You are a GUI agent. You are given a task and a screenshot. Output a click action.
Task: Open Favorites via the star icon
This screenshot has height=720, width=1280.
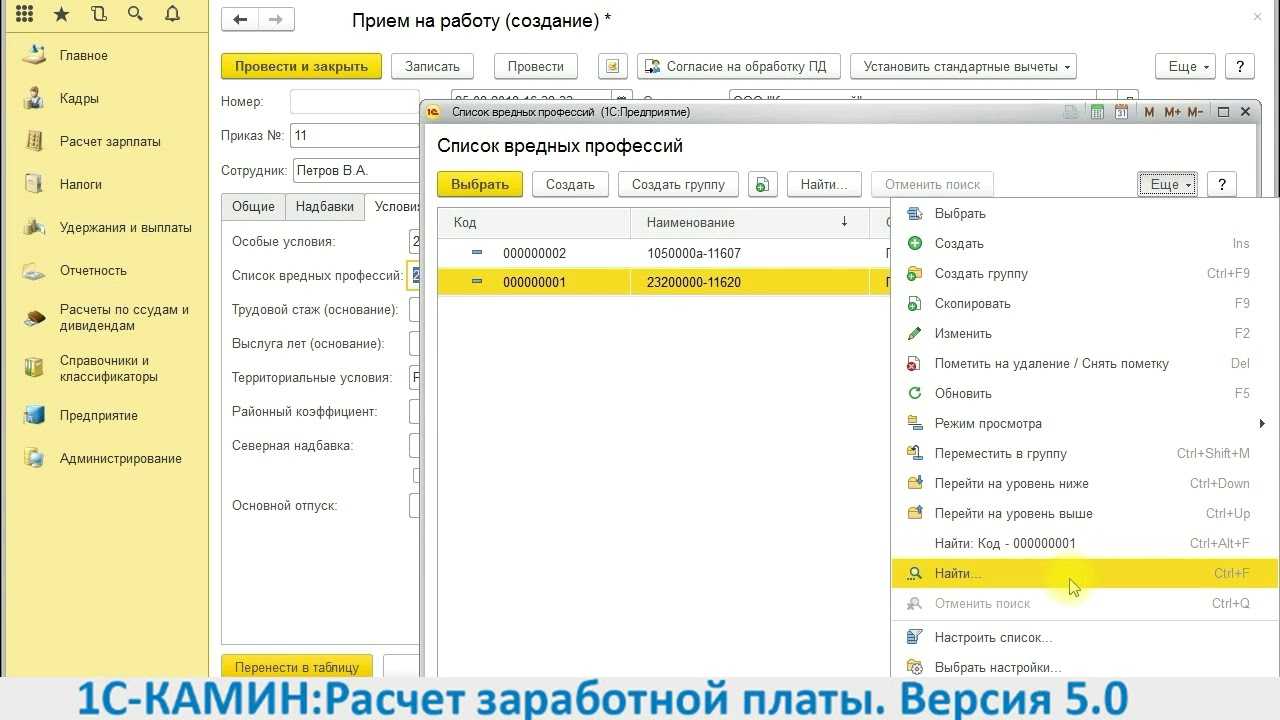61,14
